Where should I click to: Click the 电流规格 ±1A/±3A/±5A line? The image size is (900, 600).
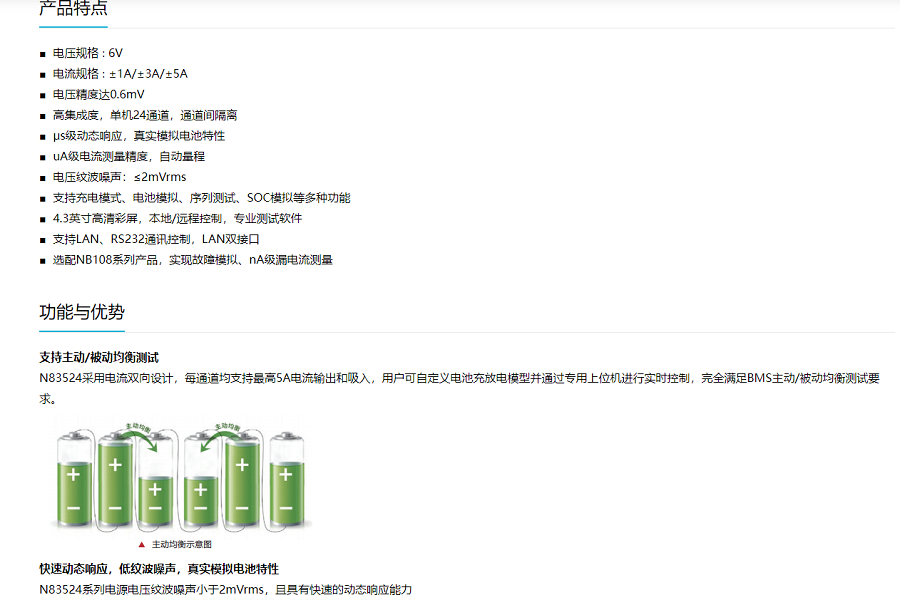[x=120, y=74]
